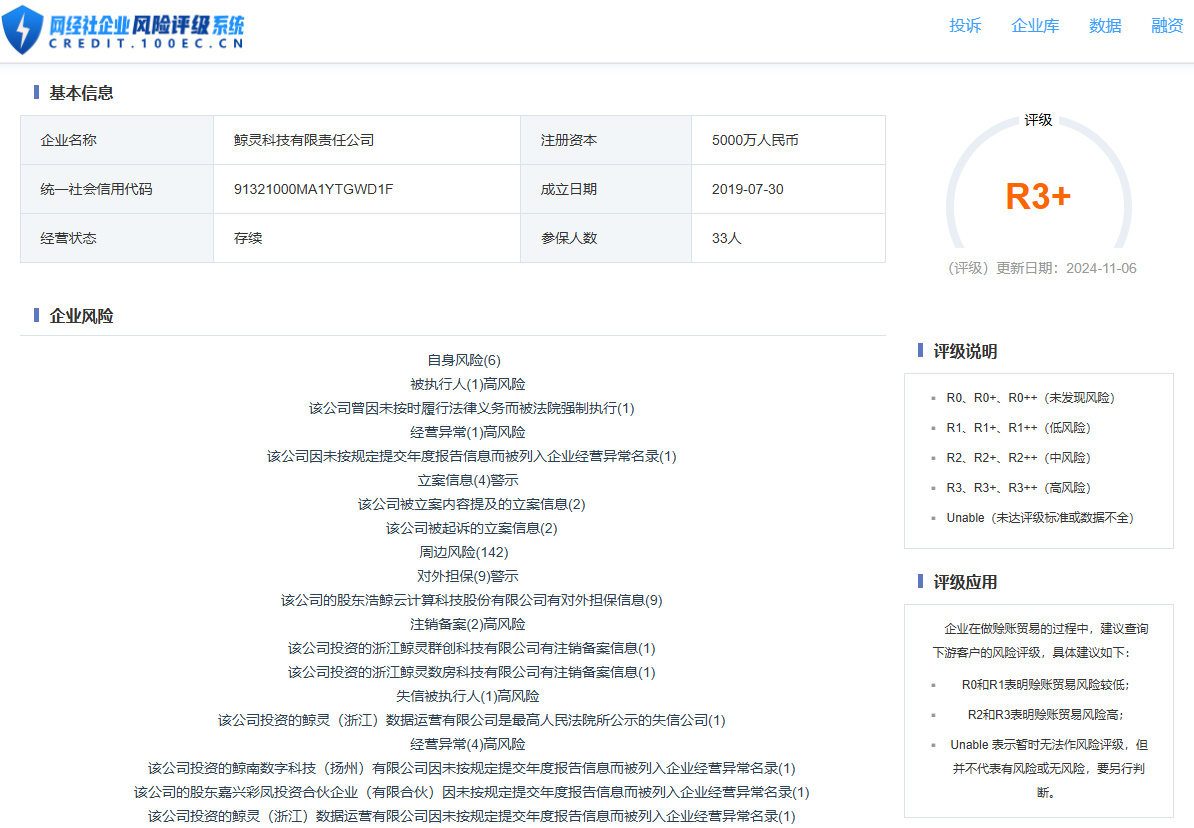Select the 对外担保(9)警示 risk item
The image size is (1194, 828).
468,576
